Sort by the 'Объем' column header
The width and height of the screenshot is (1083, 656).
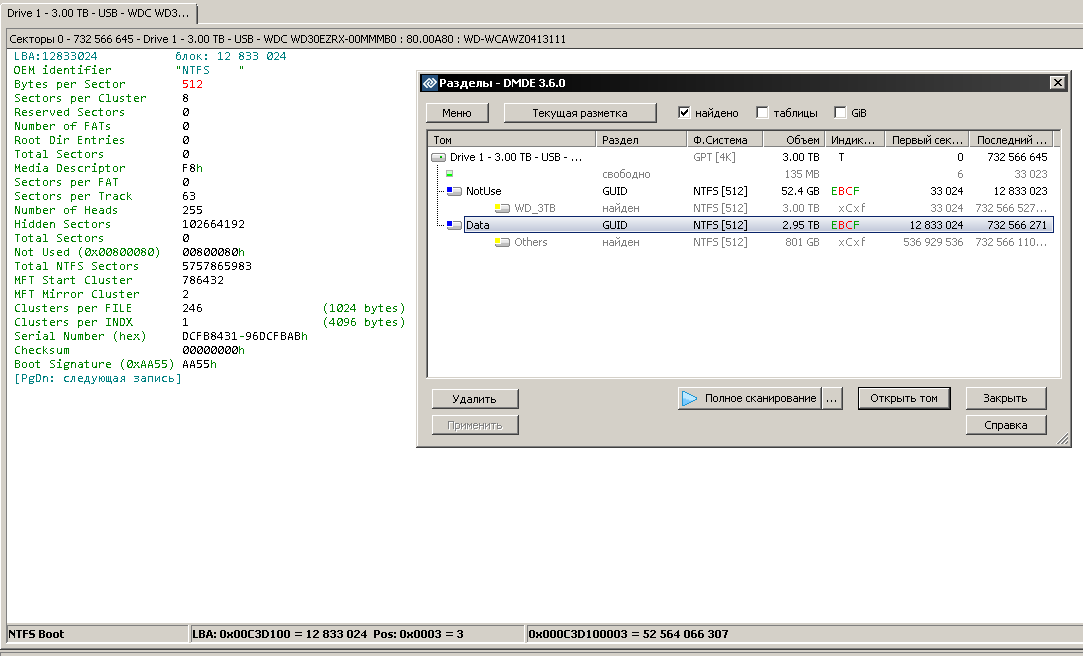click(x=802, y=140)
